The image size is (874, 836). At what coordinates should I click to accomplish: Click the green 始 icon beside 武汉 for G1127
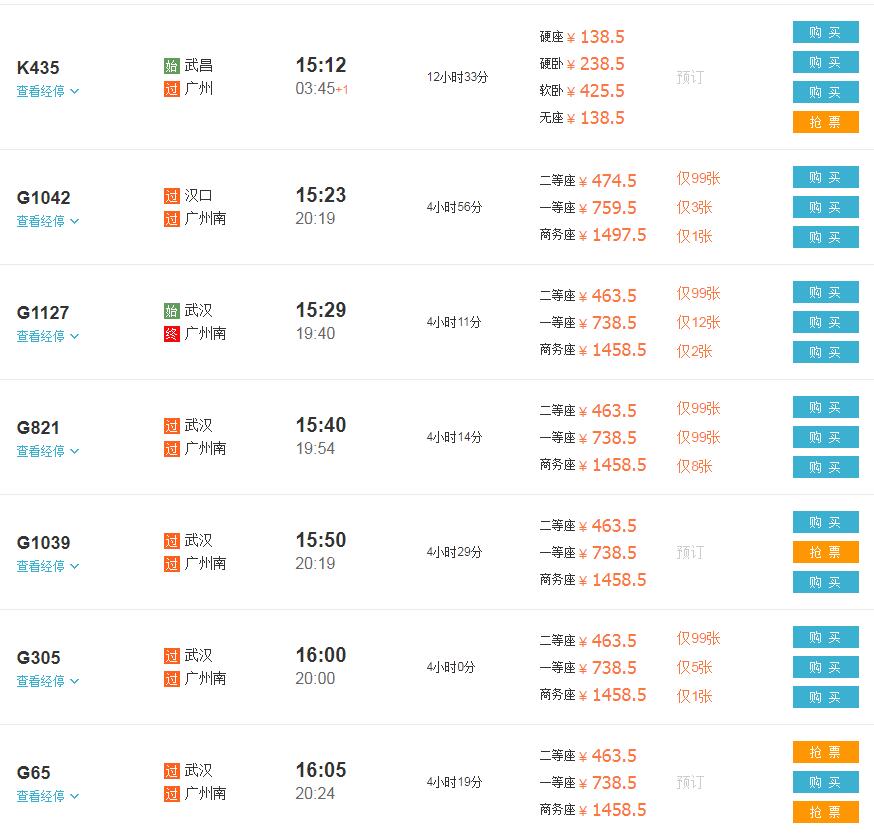[172, 310]
